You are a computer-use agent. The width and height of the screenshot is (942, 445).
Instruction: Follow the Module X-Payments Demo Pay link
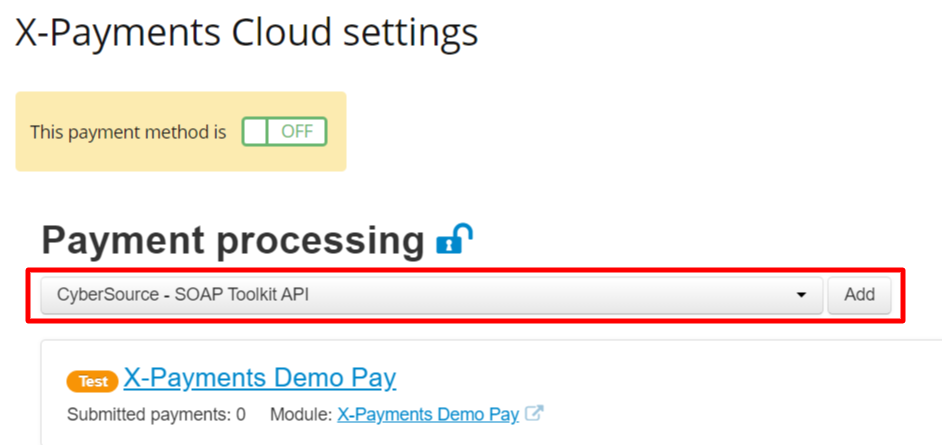point(428,414)
